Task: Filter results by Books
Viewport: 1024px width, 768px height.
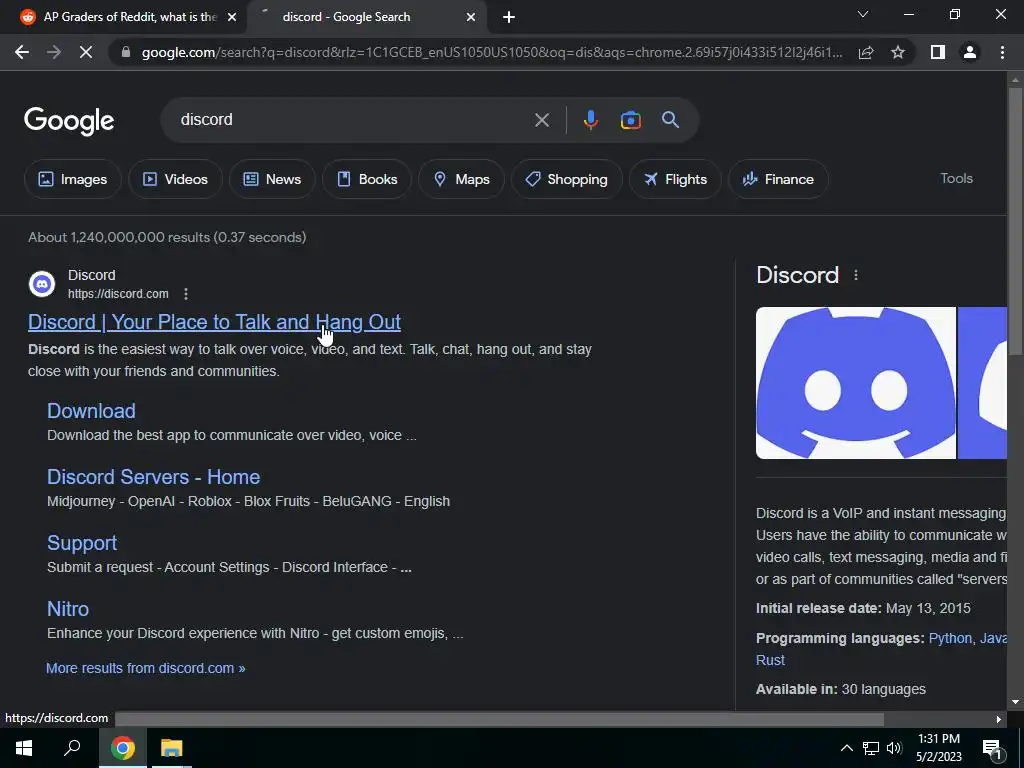Action: point(367,179)
